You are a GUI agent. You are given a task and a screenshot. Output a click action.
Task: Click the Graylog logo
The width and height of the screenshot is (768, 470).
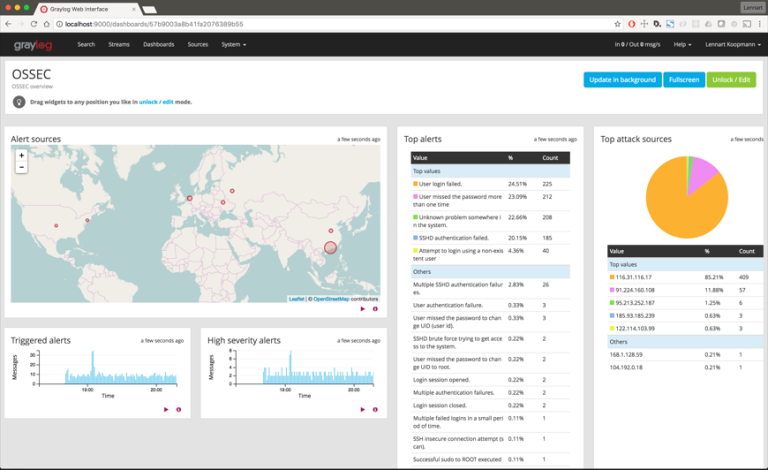coord(33,45)
